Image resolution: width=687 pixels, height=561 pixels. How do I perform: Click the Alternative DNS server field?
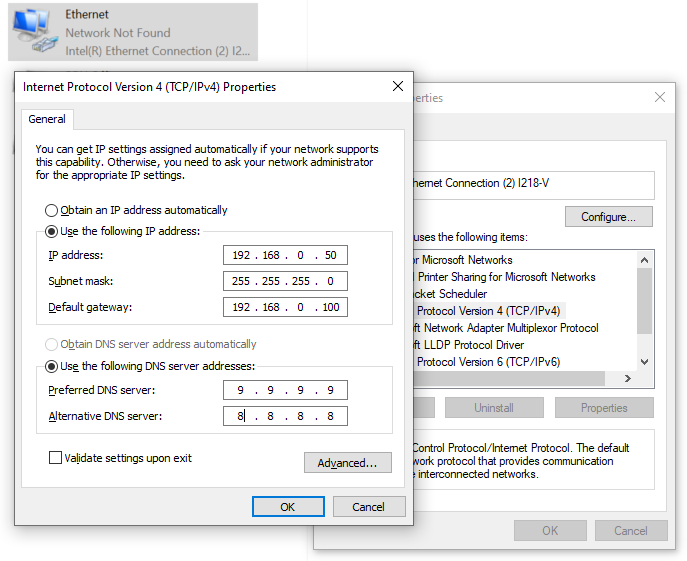285,416
